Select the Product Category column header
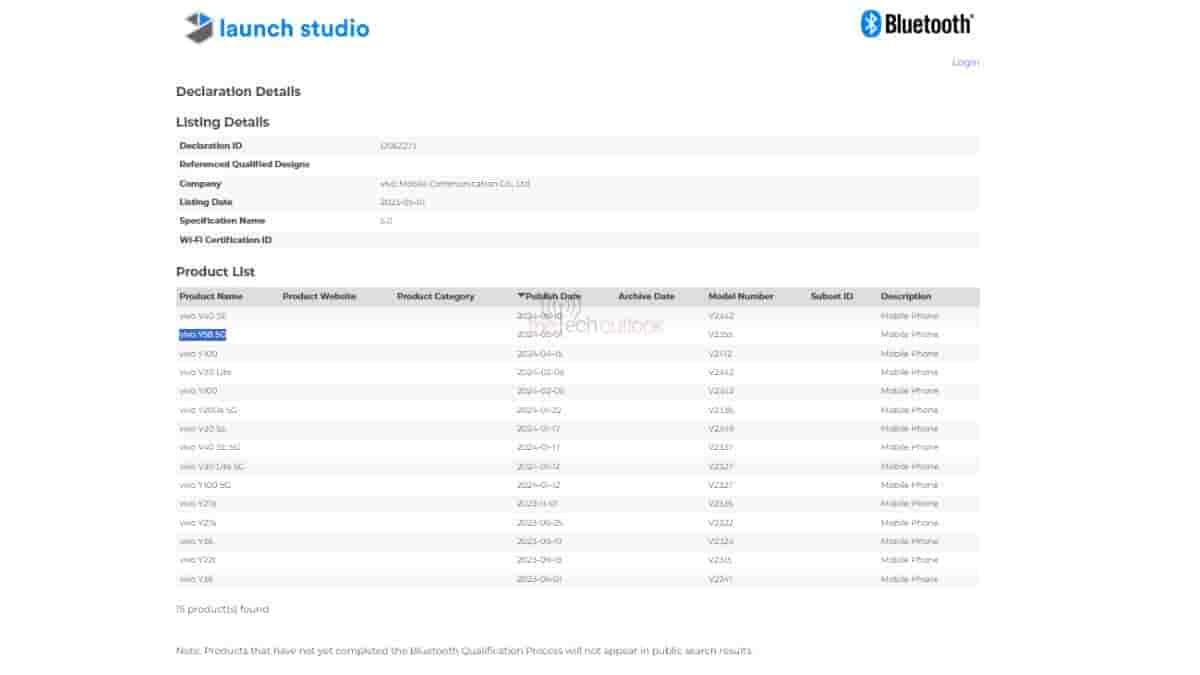This screenshot has width=1200, height=675. pos(435,297)
